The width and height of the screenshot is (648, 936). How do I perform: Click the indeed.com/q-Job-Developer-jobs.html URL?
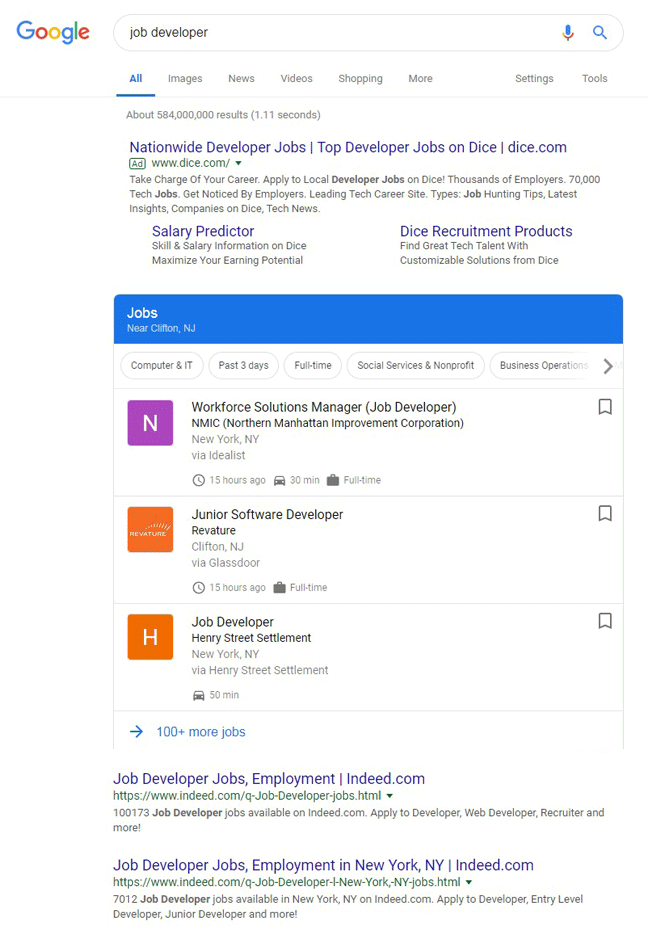tap(247, 796)
